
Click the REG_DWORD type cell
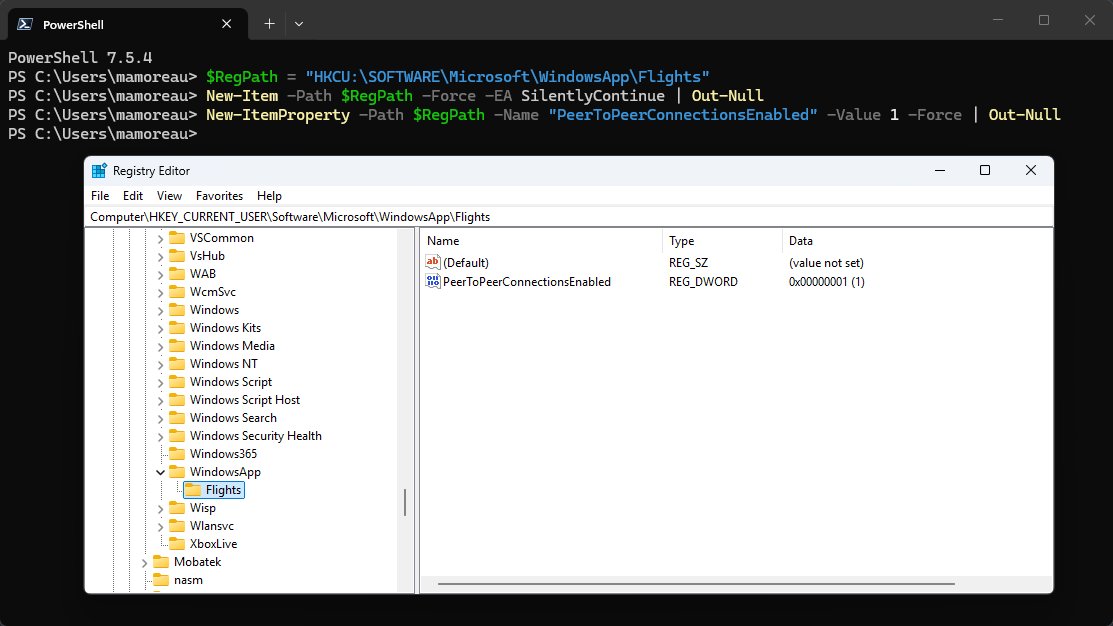(703, 282)
